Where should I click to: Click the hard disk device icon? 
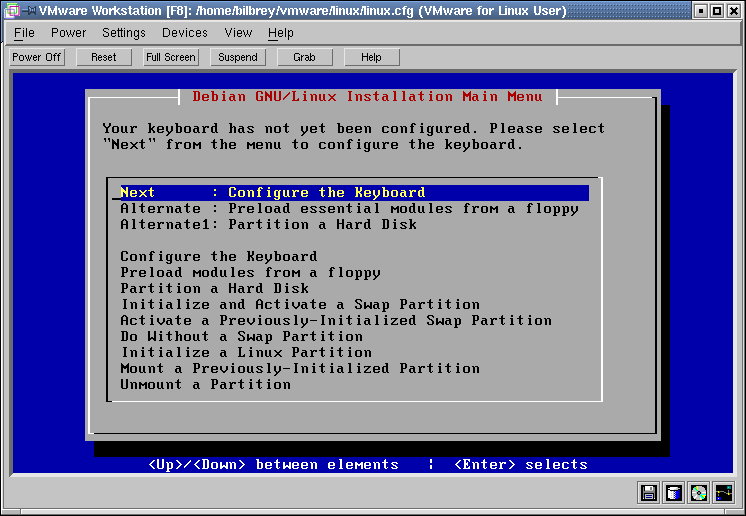point(674,493)
